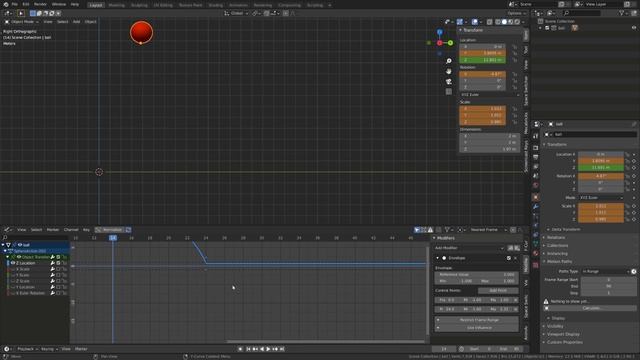This screenshot has width=640, height=360.
Task: Click the blue Z axis on navigation gizmo
Action: click(440, 32)
